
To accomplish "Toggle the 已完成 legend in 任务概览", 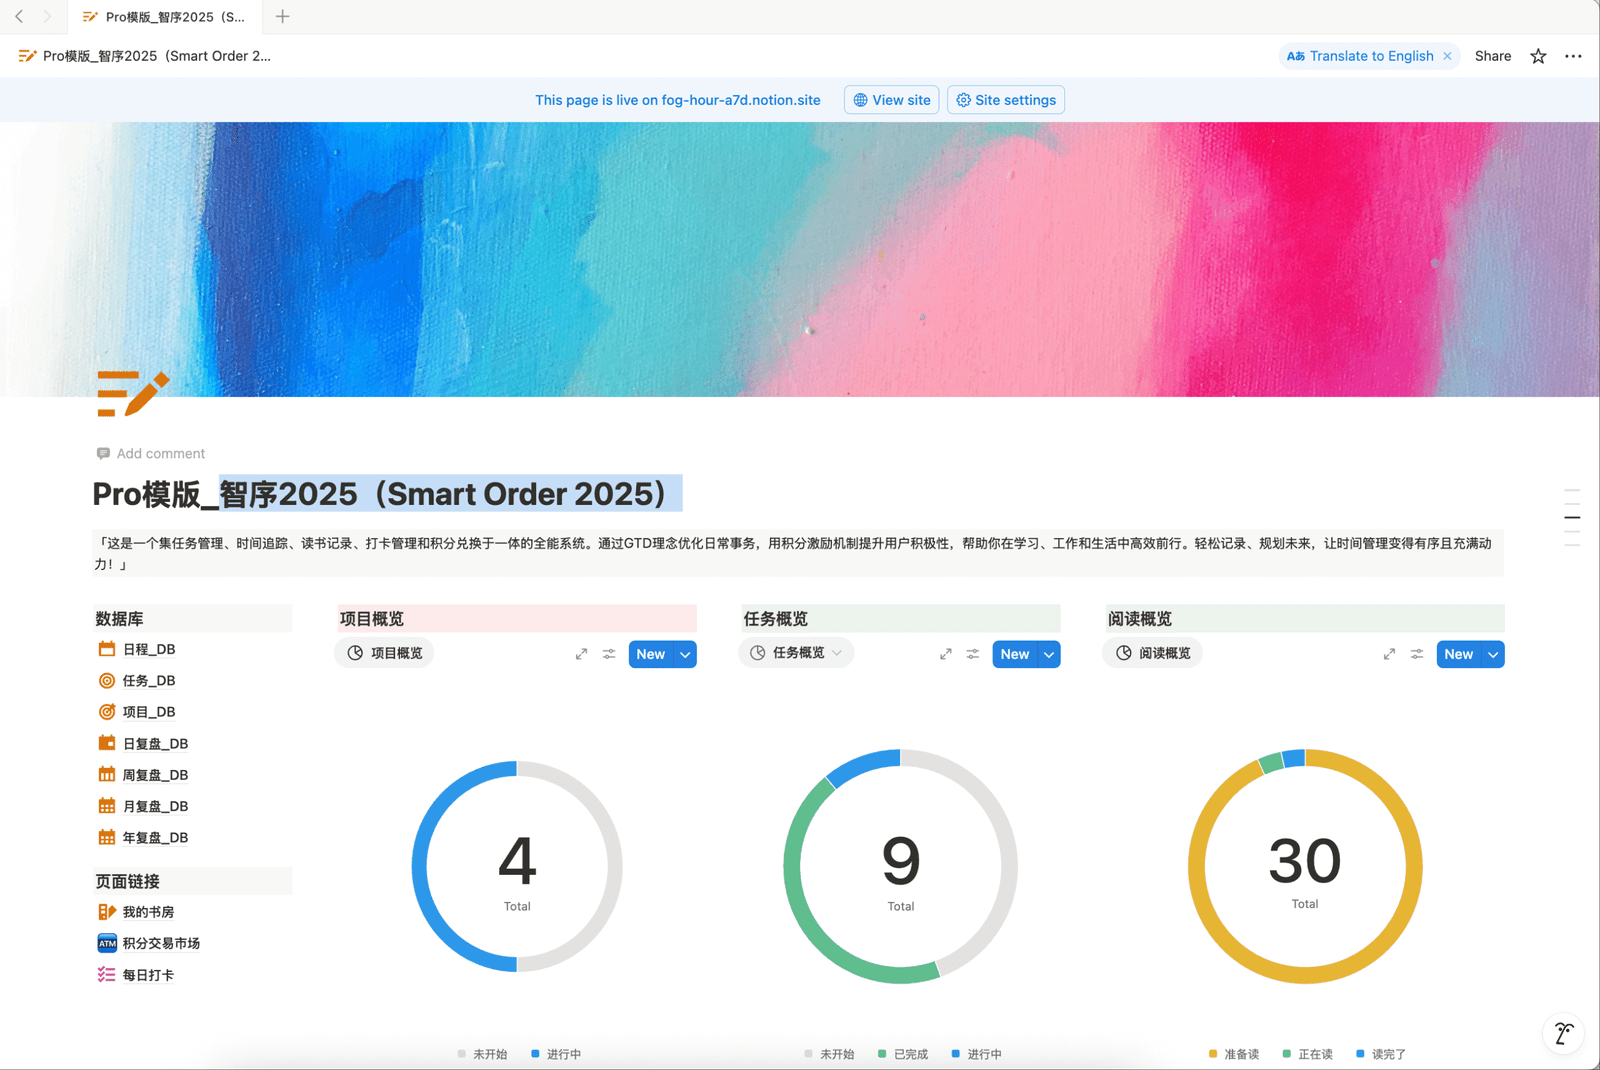I will coord(903,1054).
